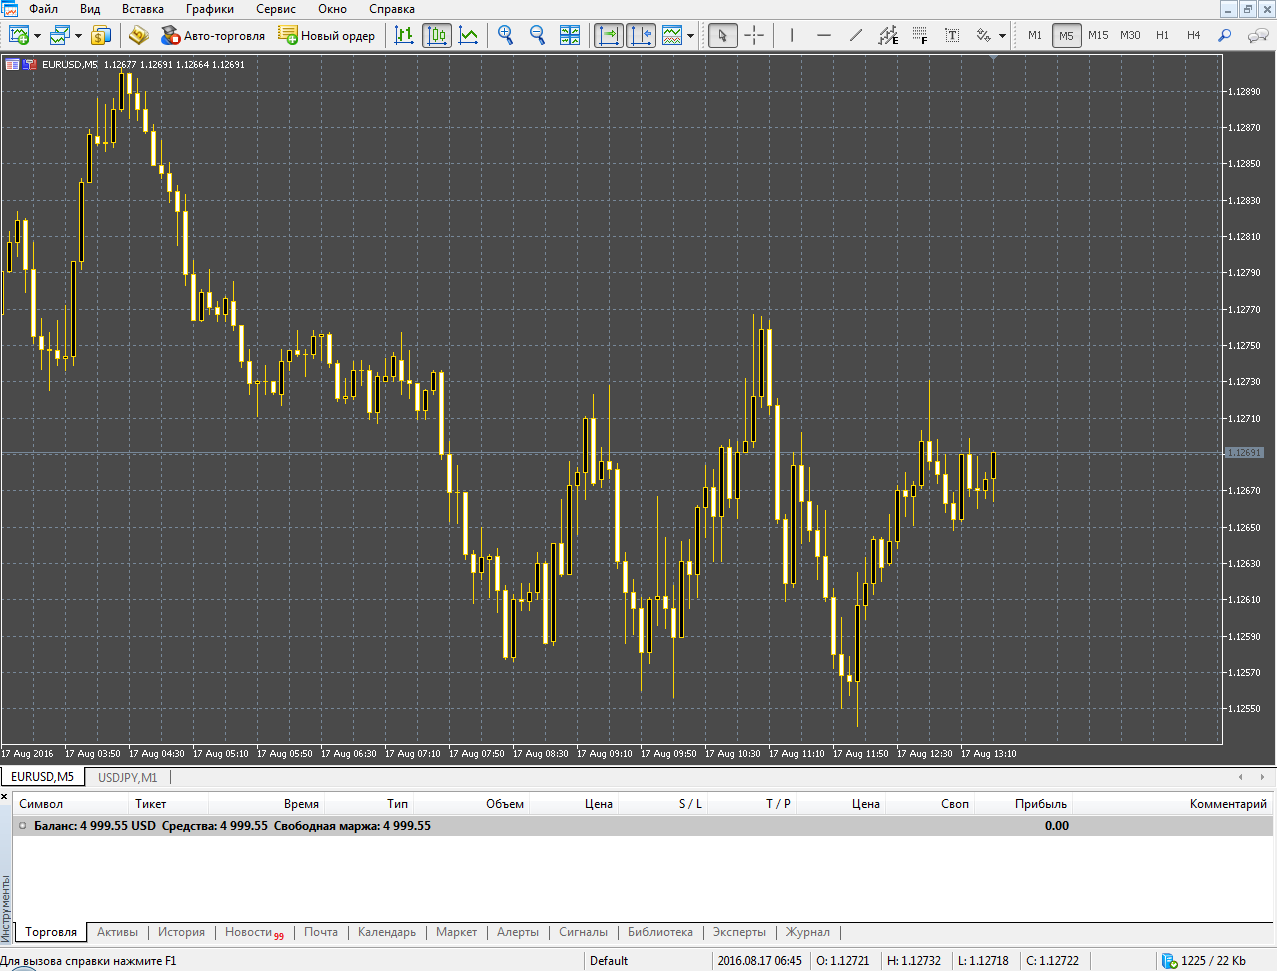Open the indicators list dropdown arrow
Image resolution: width=1277 pixels, height=971 pixels.
click(690, 36)
